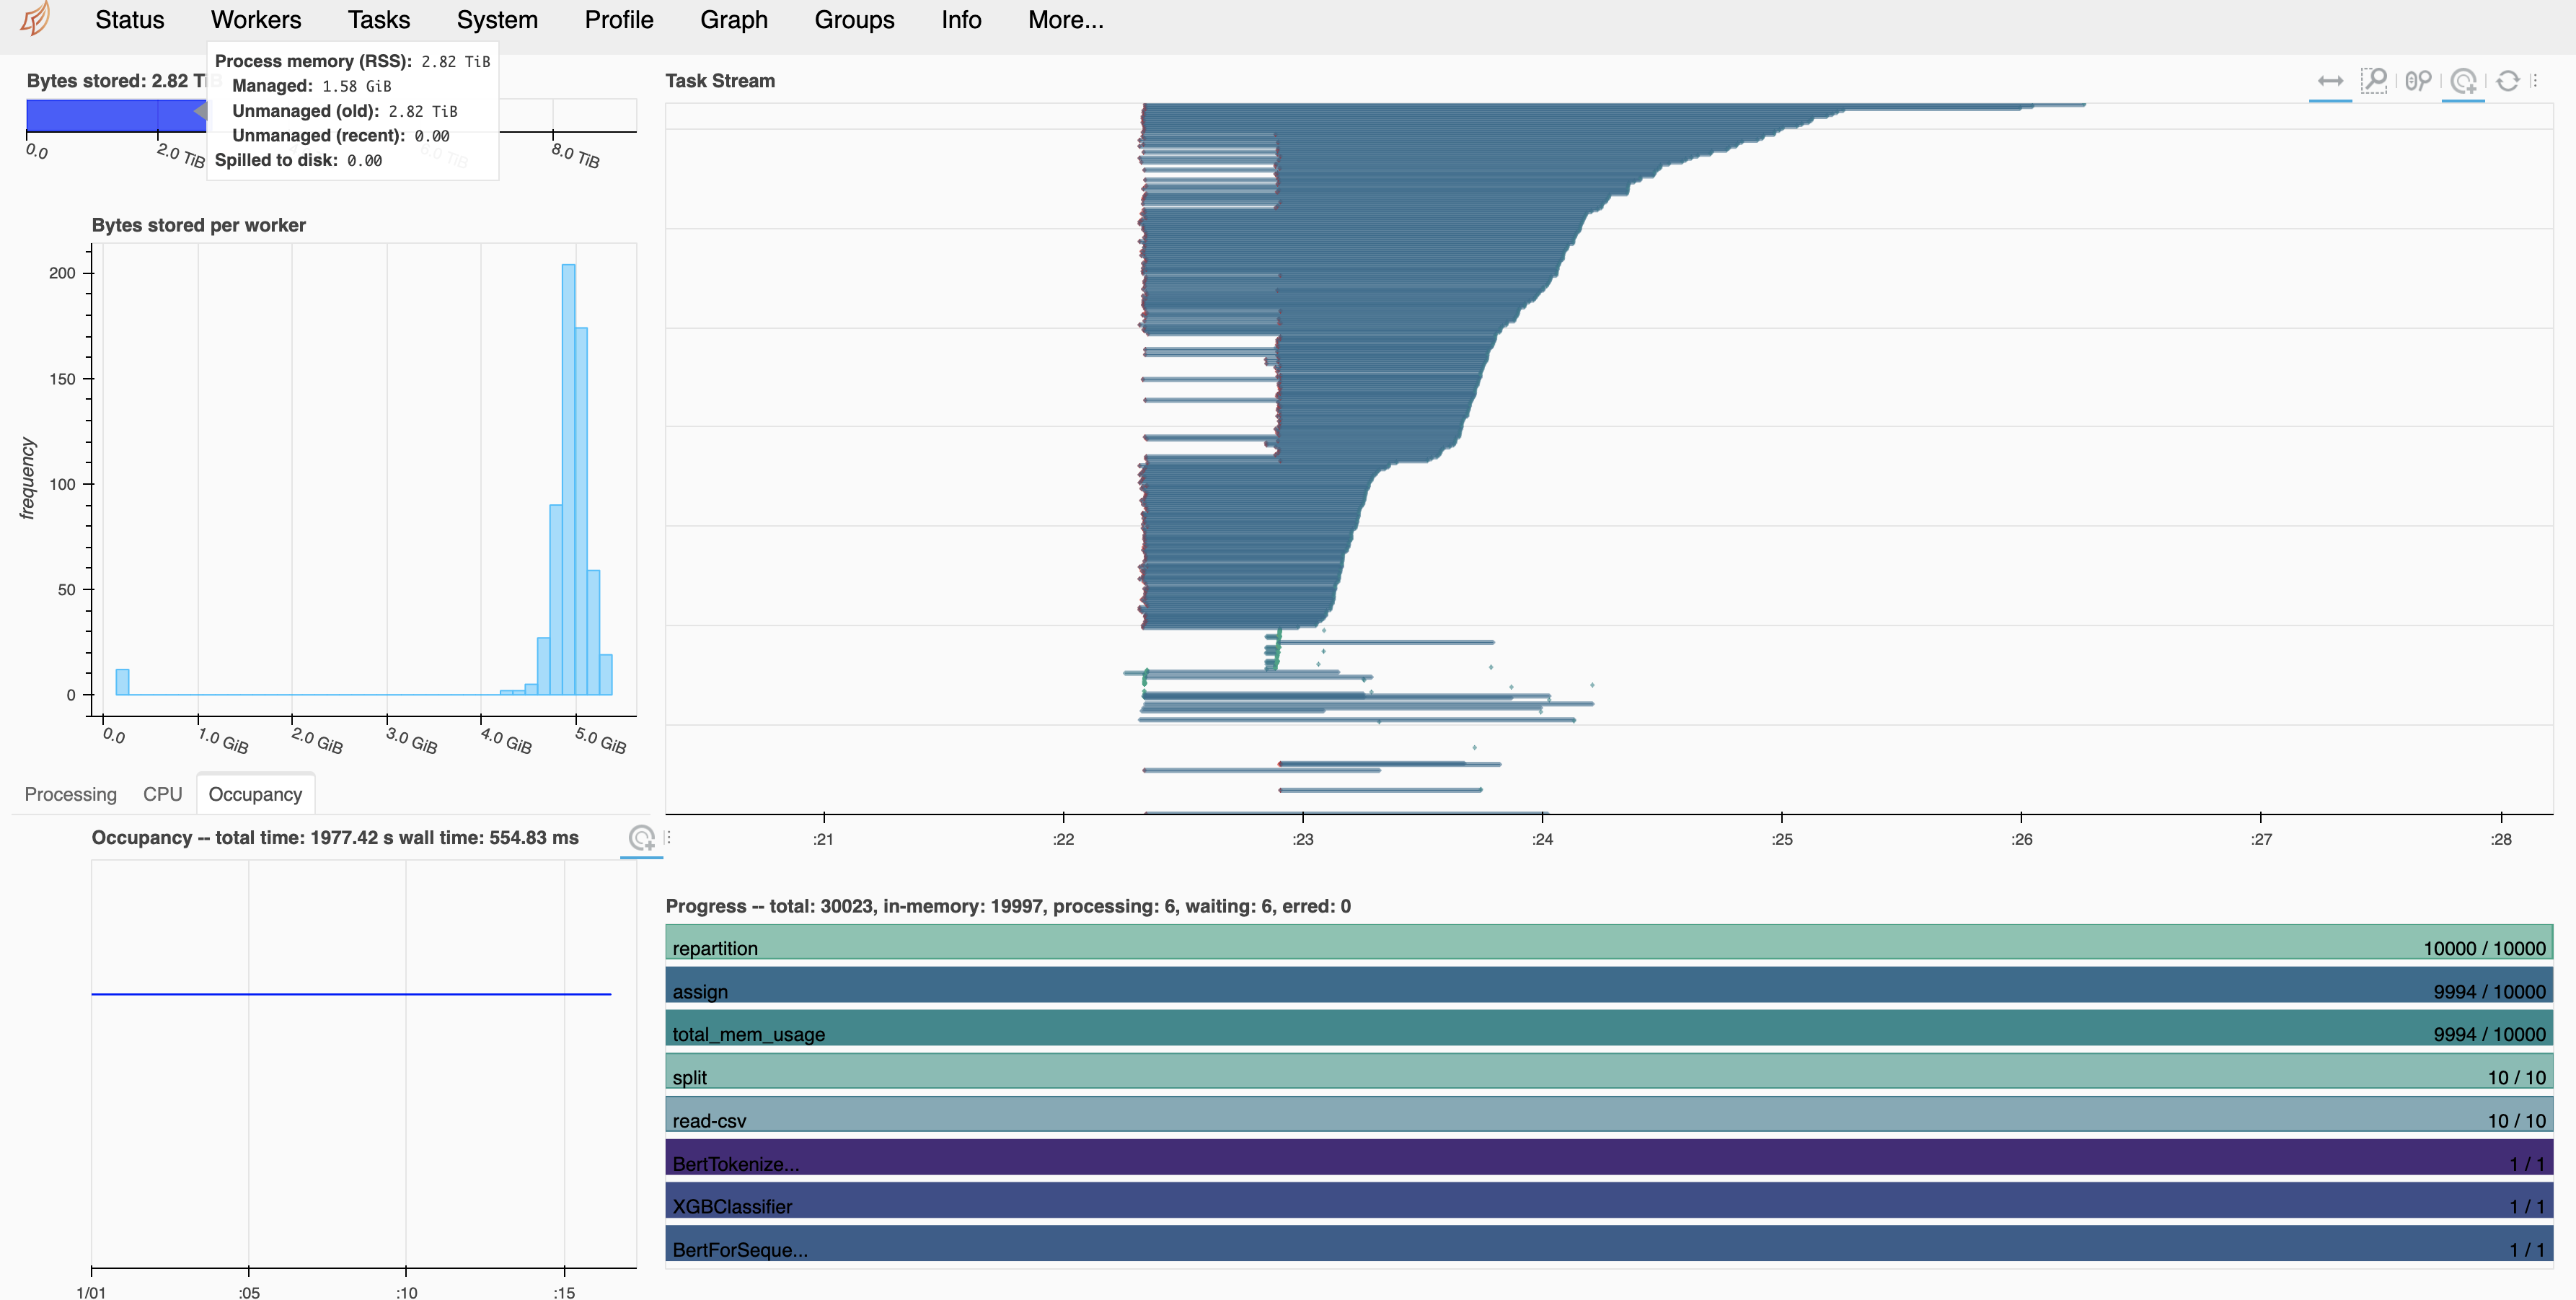This screenshot has height=1300, width=2576.
Task: Go to the Workers page
Action: (x=256, y=20)
